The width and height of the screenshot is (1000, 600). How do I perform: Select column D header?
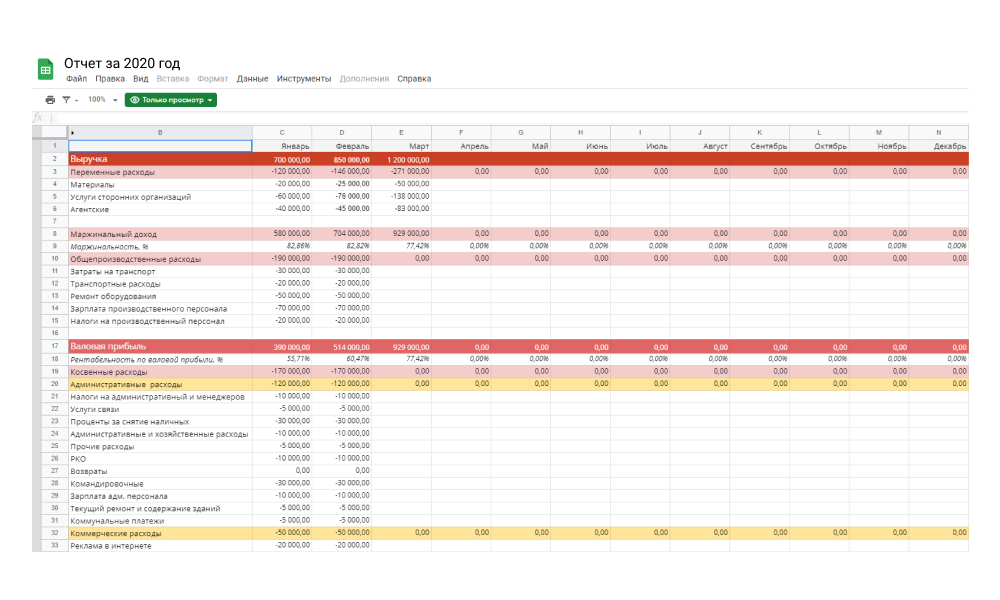click(x=342, y=133)
